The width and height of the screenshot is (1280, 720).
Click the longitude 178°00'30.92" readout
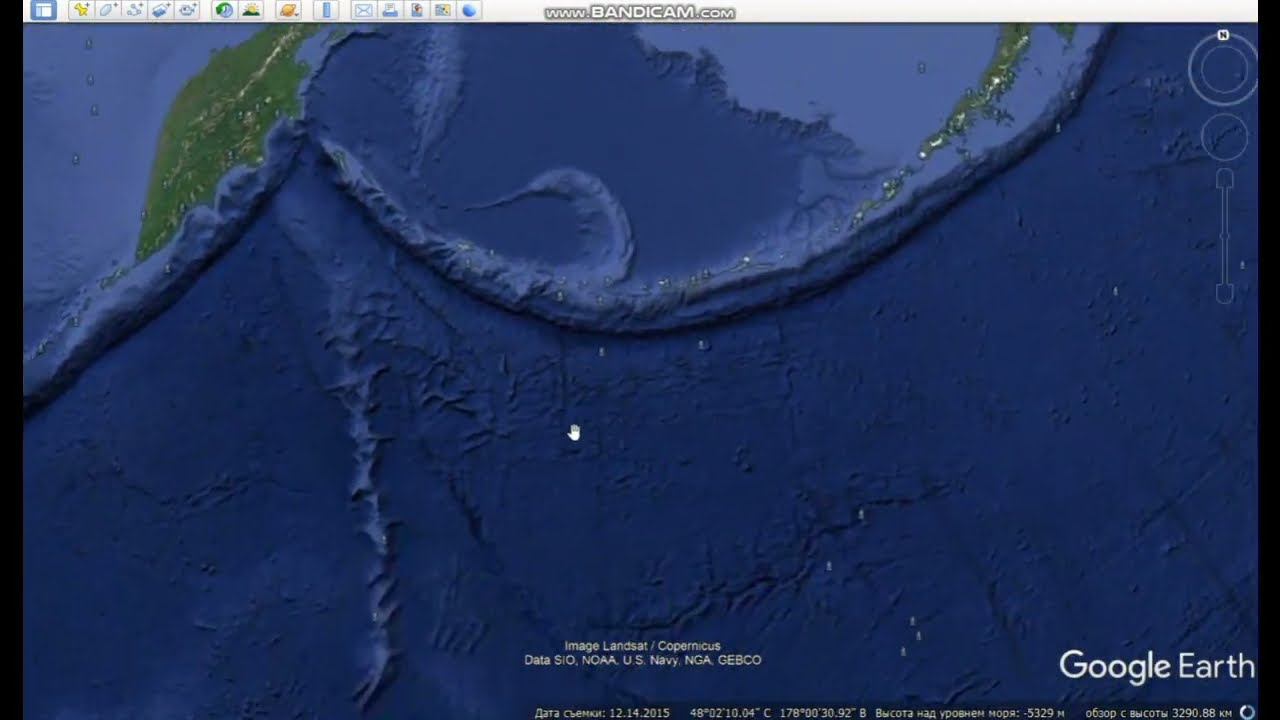(823, 713)
